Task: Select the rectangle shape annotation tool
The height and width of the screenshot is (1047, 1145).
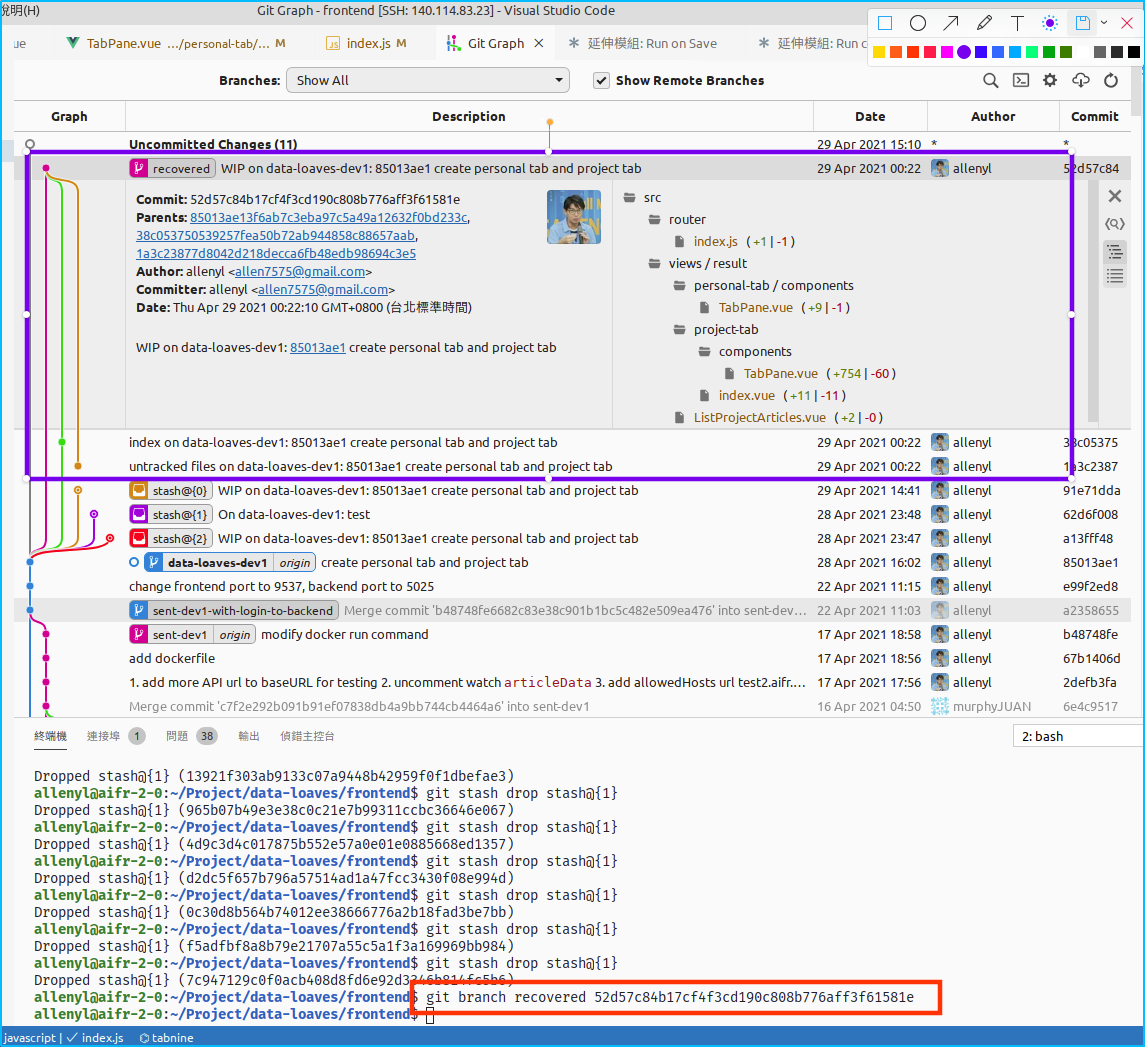Action: pos(885,23)
